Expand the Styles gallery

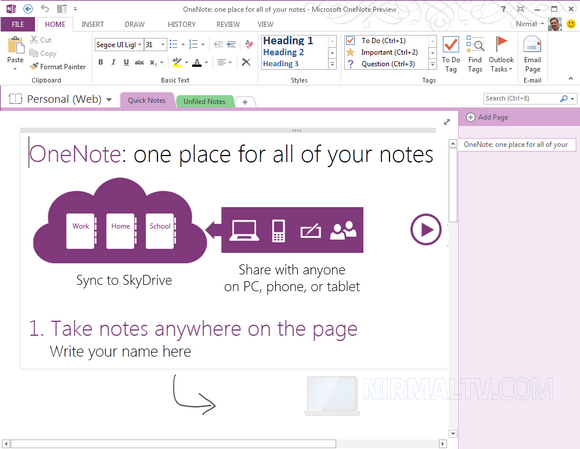[332, 64]
